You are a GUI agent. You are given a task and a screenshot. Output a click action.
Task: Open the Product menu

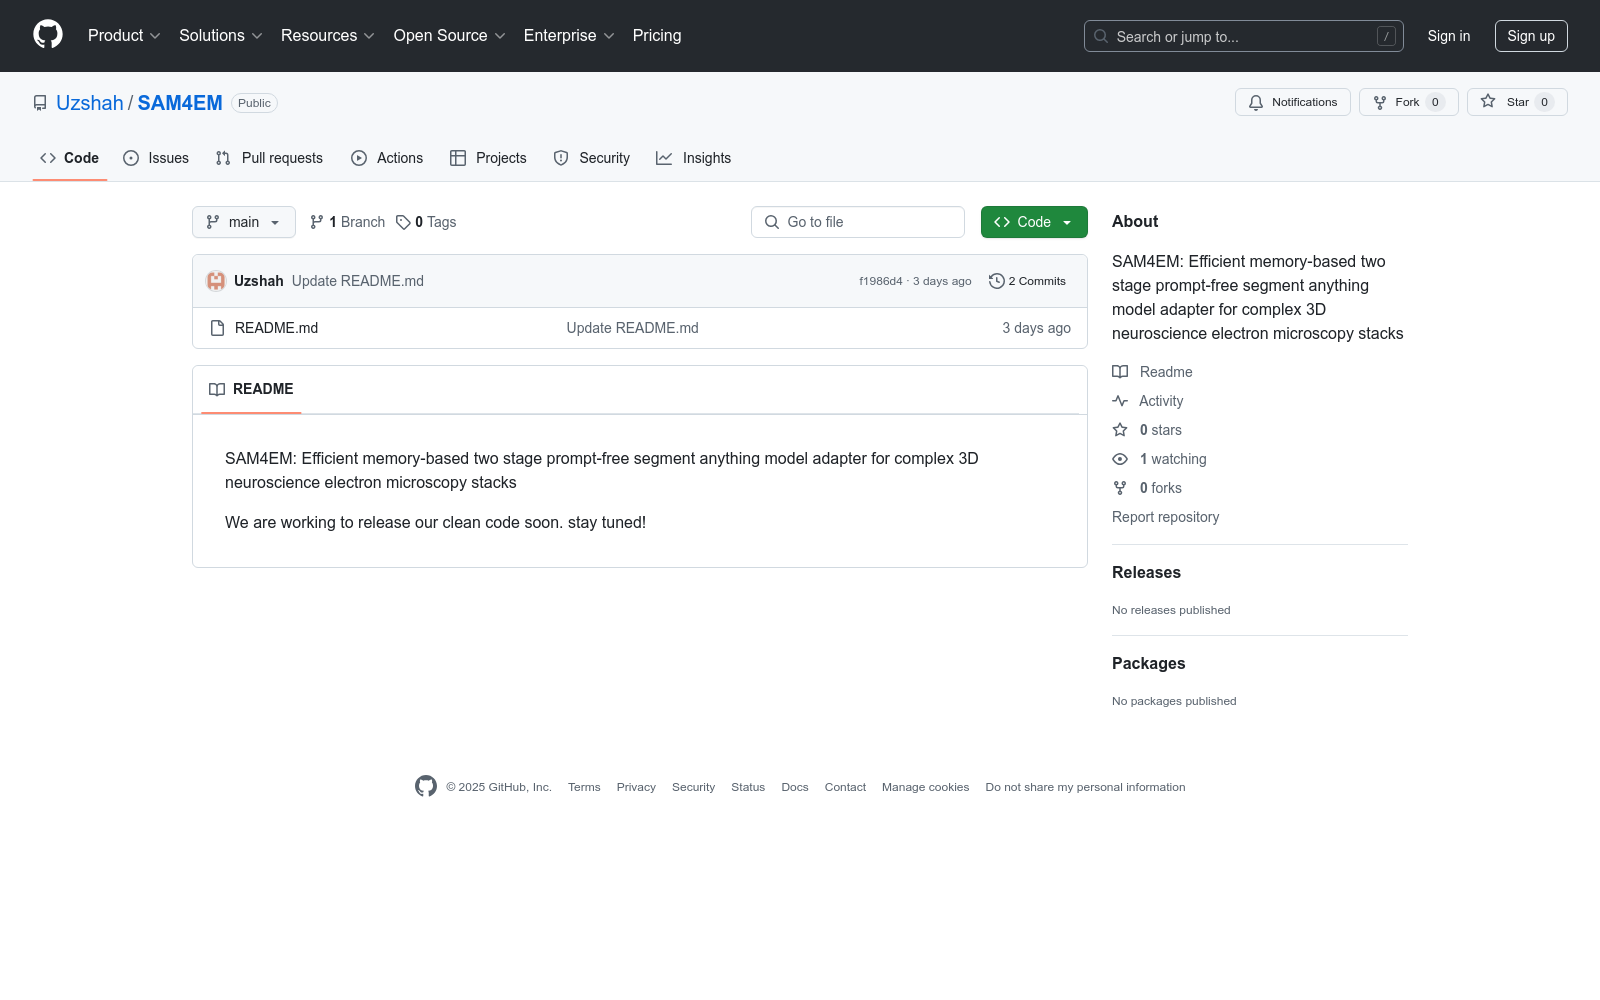click(x=124, y=36)
